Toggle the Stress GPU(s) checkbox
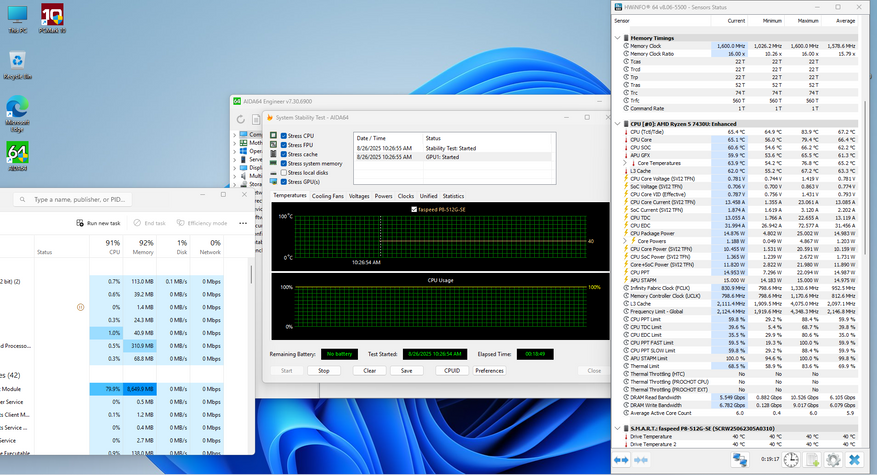877x475 pixels. 284,182
